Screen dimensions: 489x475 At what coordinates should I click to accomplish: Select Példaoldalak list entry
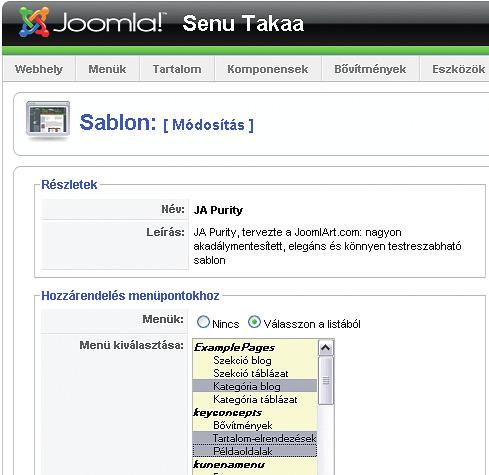(x=255, y=451)
